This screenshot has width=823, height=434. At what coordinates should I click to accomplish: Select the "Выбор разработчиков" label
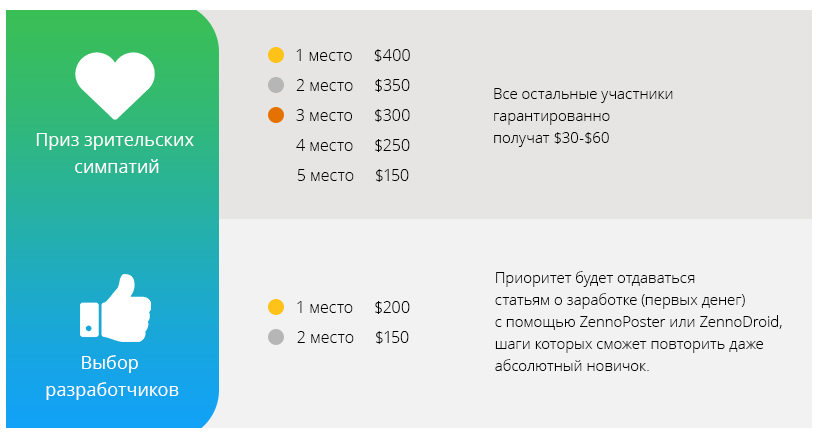click(113, 375)
